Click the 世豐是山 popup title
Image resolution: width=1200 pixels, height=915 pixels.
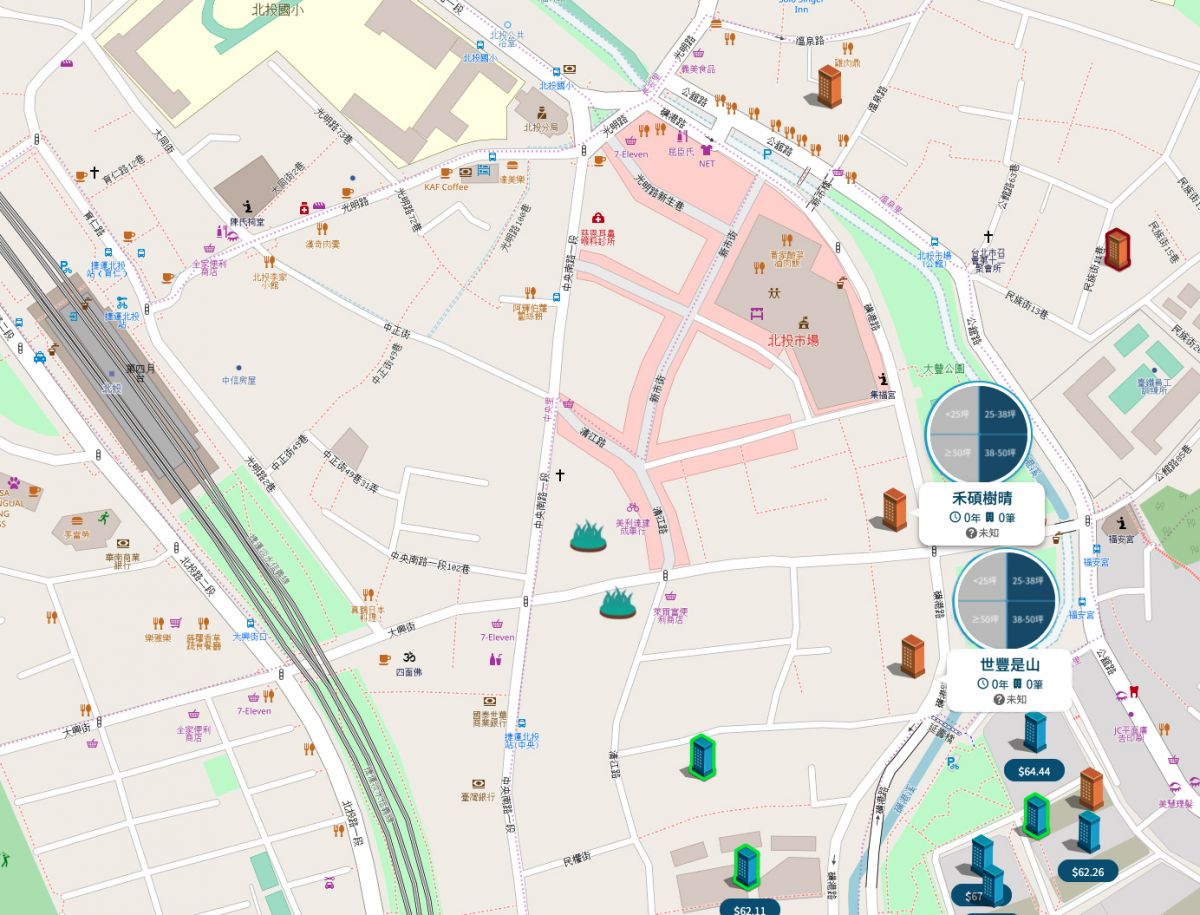[1010, 665]
